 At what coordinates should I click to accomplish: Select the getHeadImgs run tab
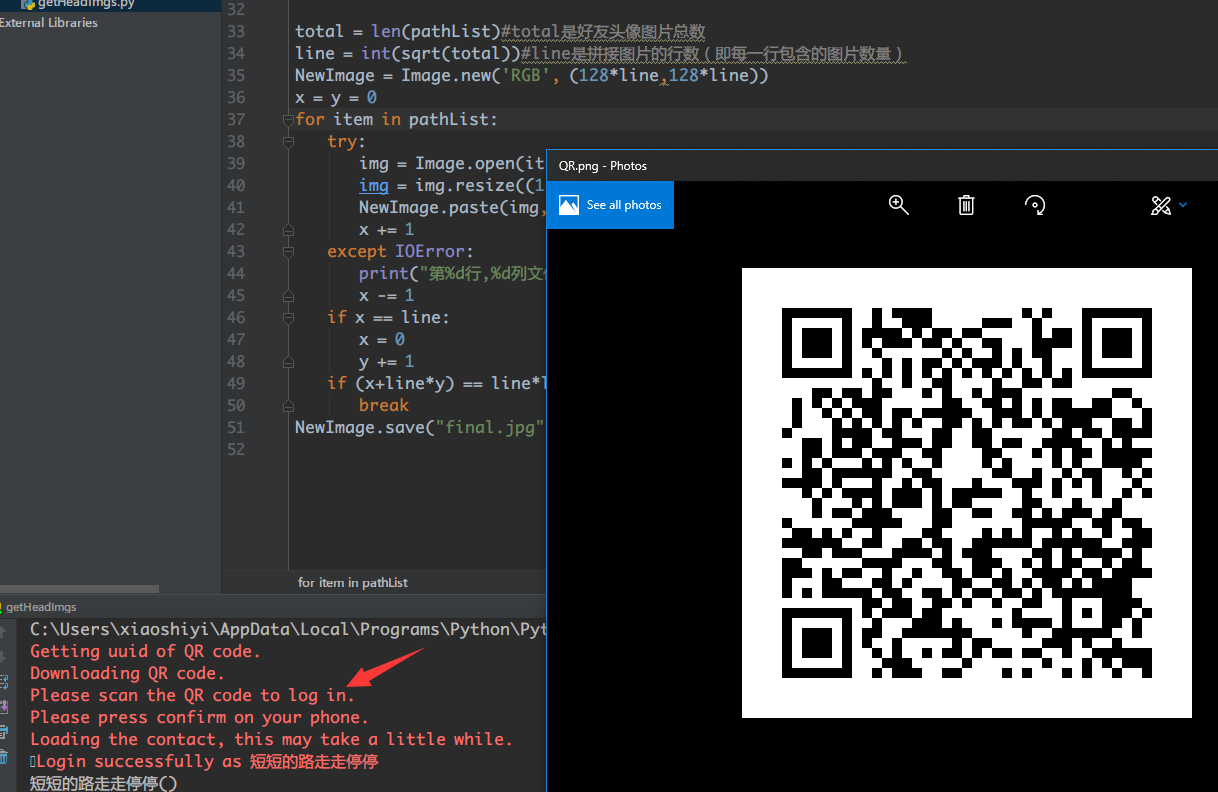41,607
